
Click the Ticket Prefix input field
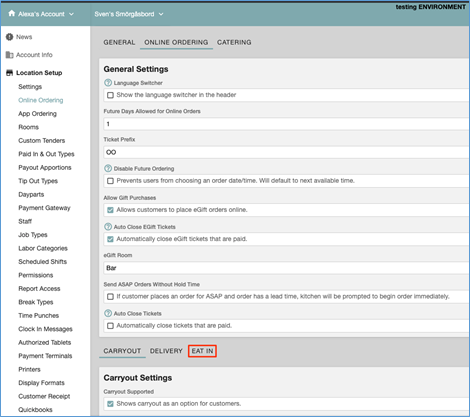(286, 152)
